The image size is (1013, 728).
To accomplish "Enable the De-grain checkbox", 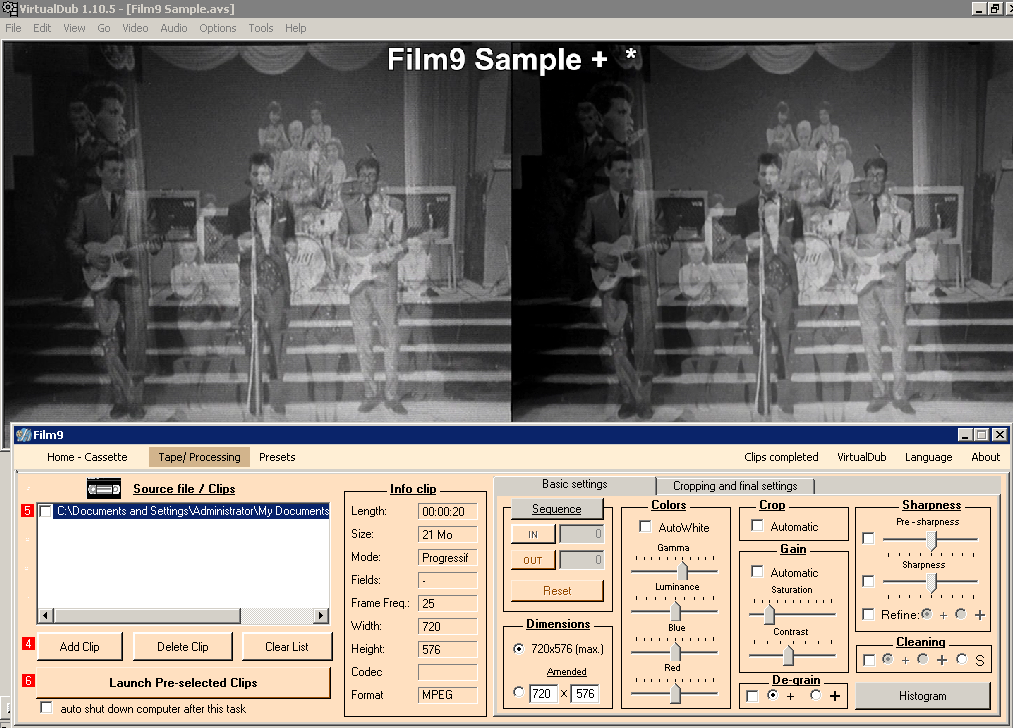I will click(752, 696).
